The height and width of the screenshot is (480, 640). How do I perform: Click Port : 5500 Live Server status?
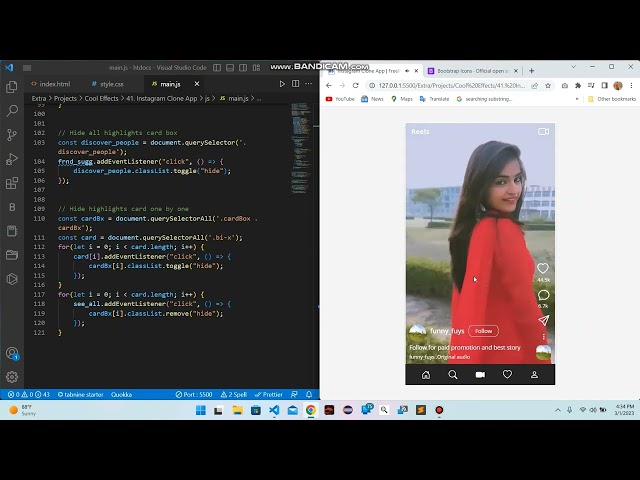pos(194,394)
